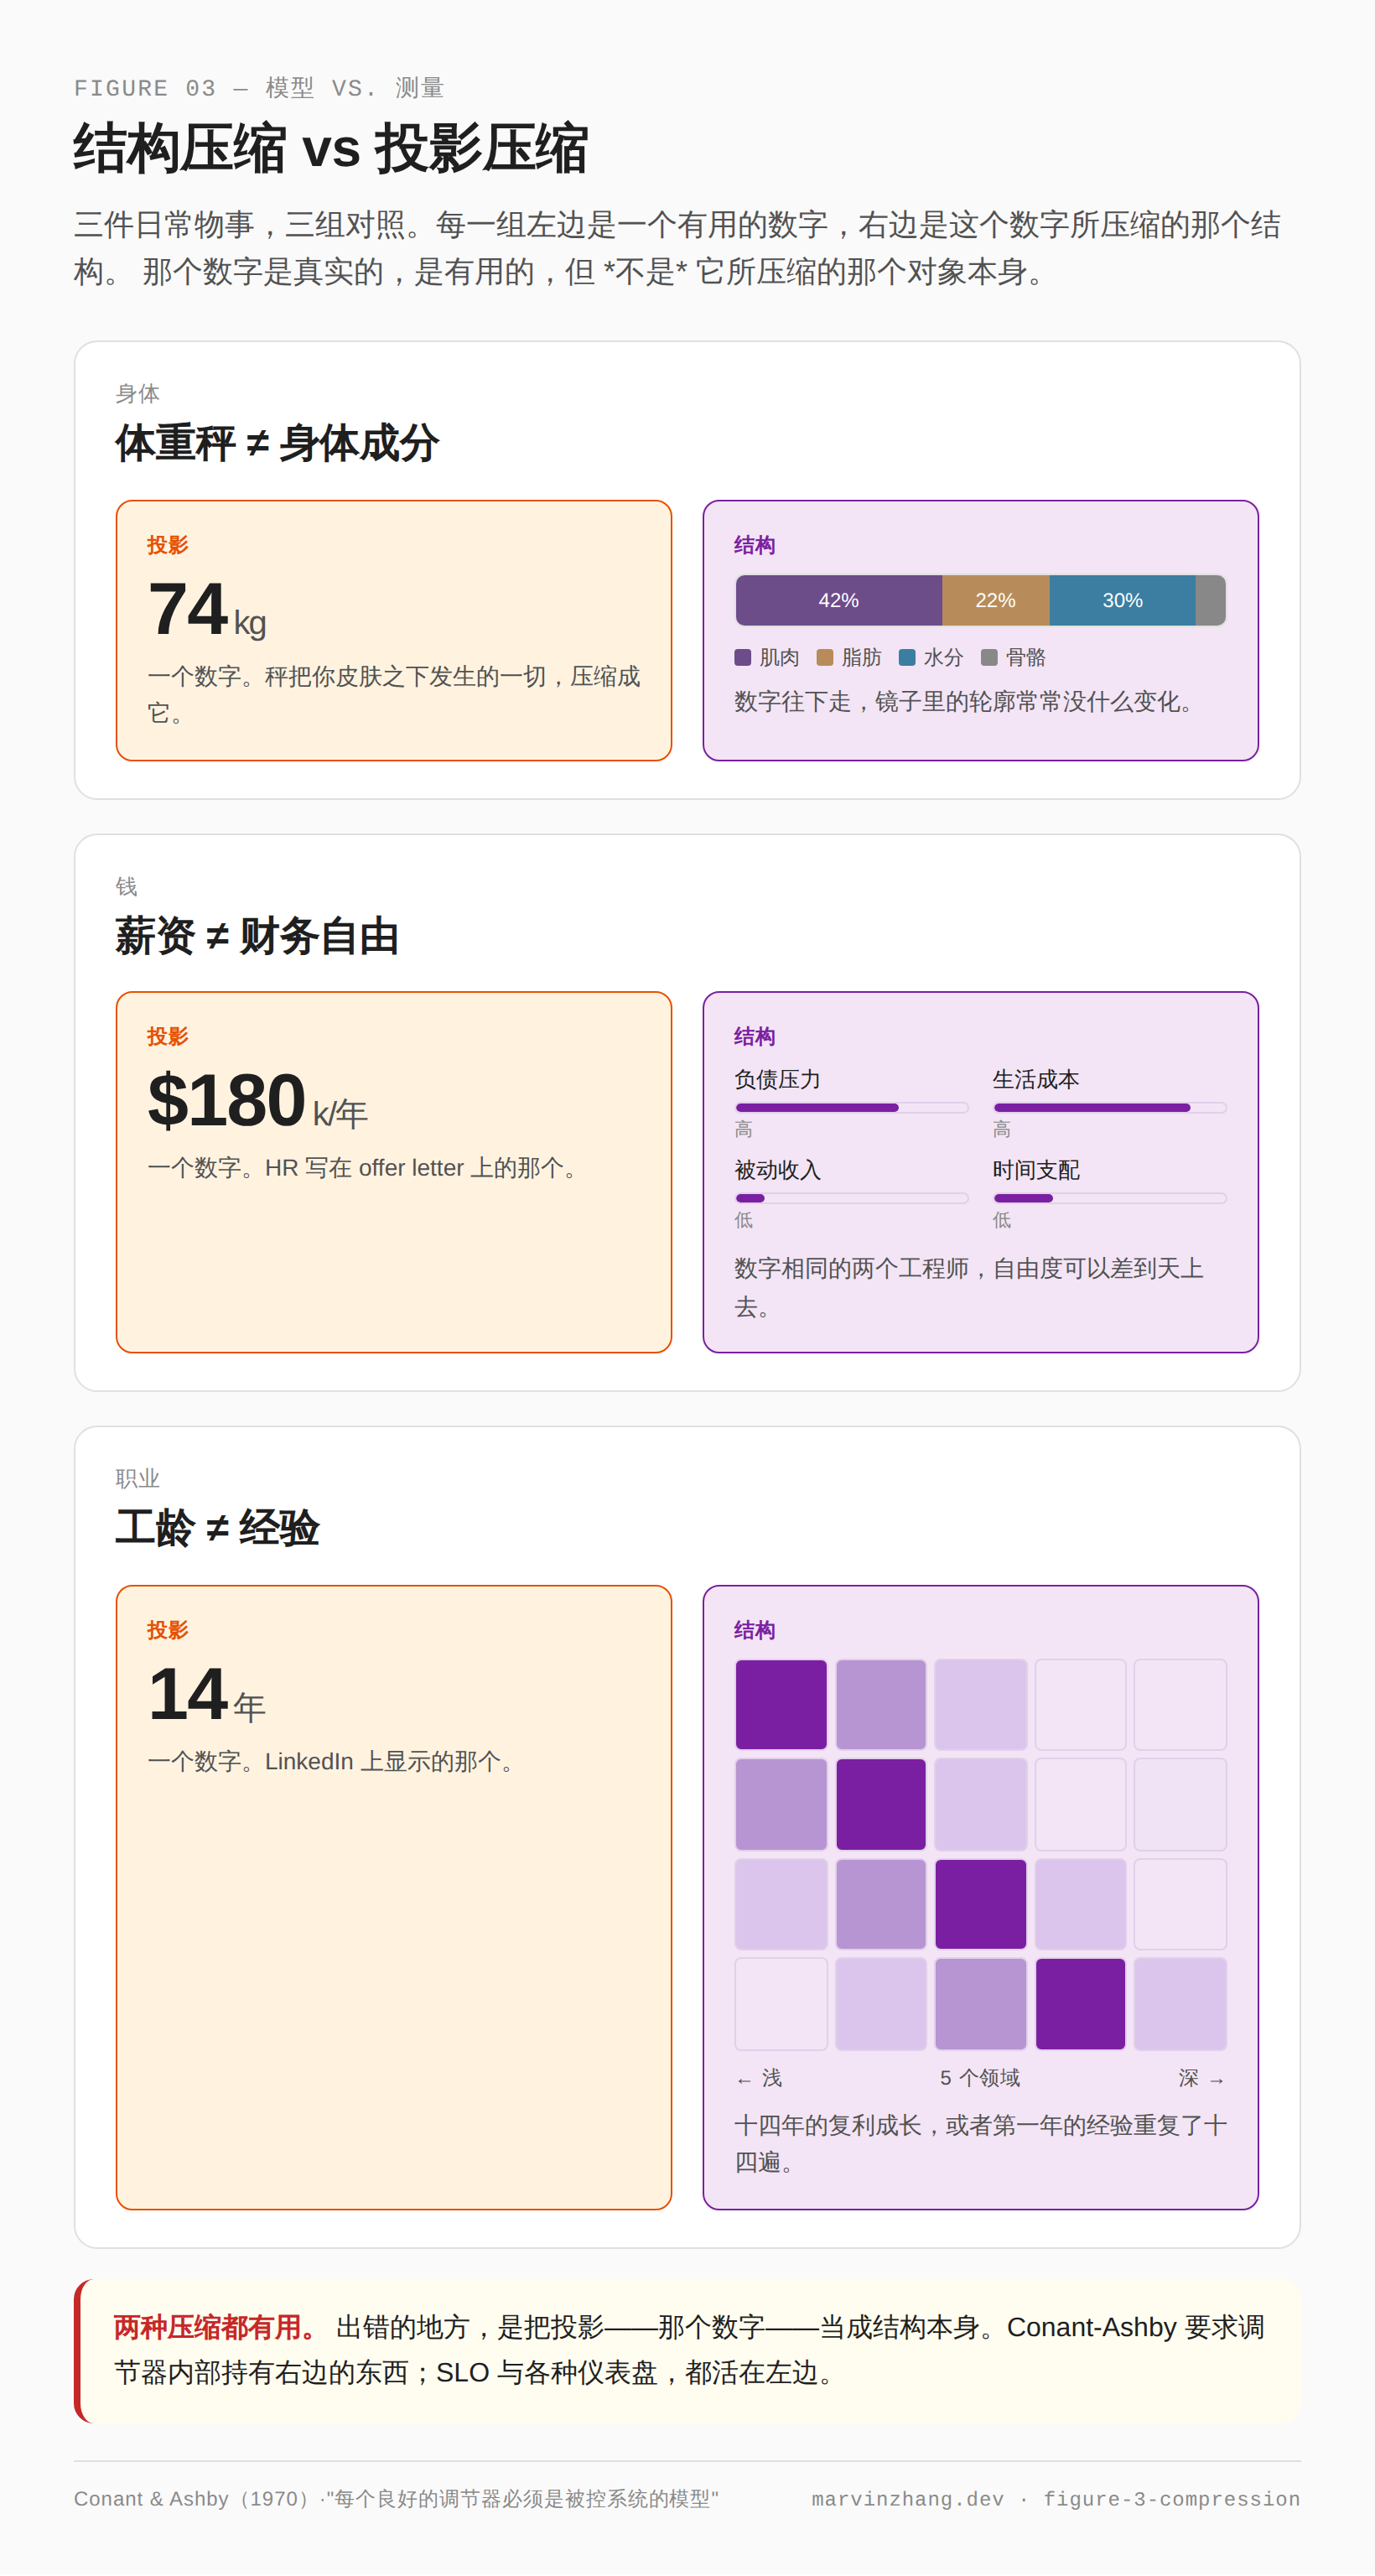
Task: Click the 职业 section label
Action: (x=137, y=1479)
